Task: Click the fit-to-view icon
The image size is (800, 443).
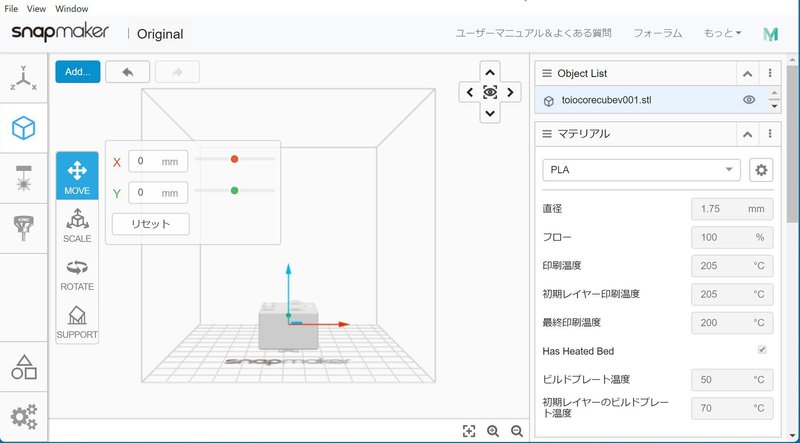Action: [x=469, y=431]
